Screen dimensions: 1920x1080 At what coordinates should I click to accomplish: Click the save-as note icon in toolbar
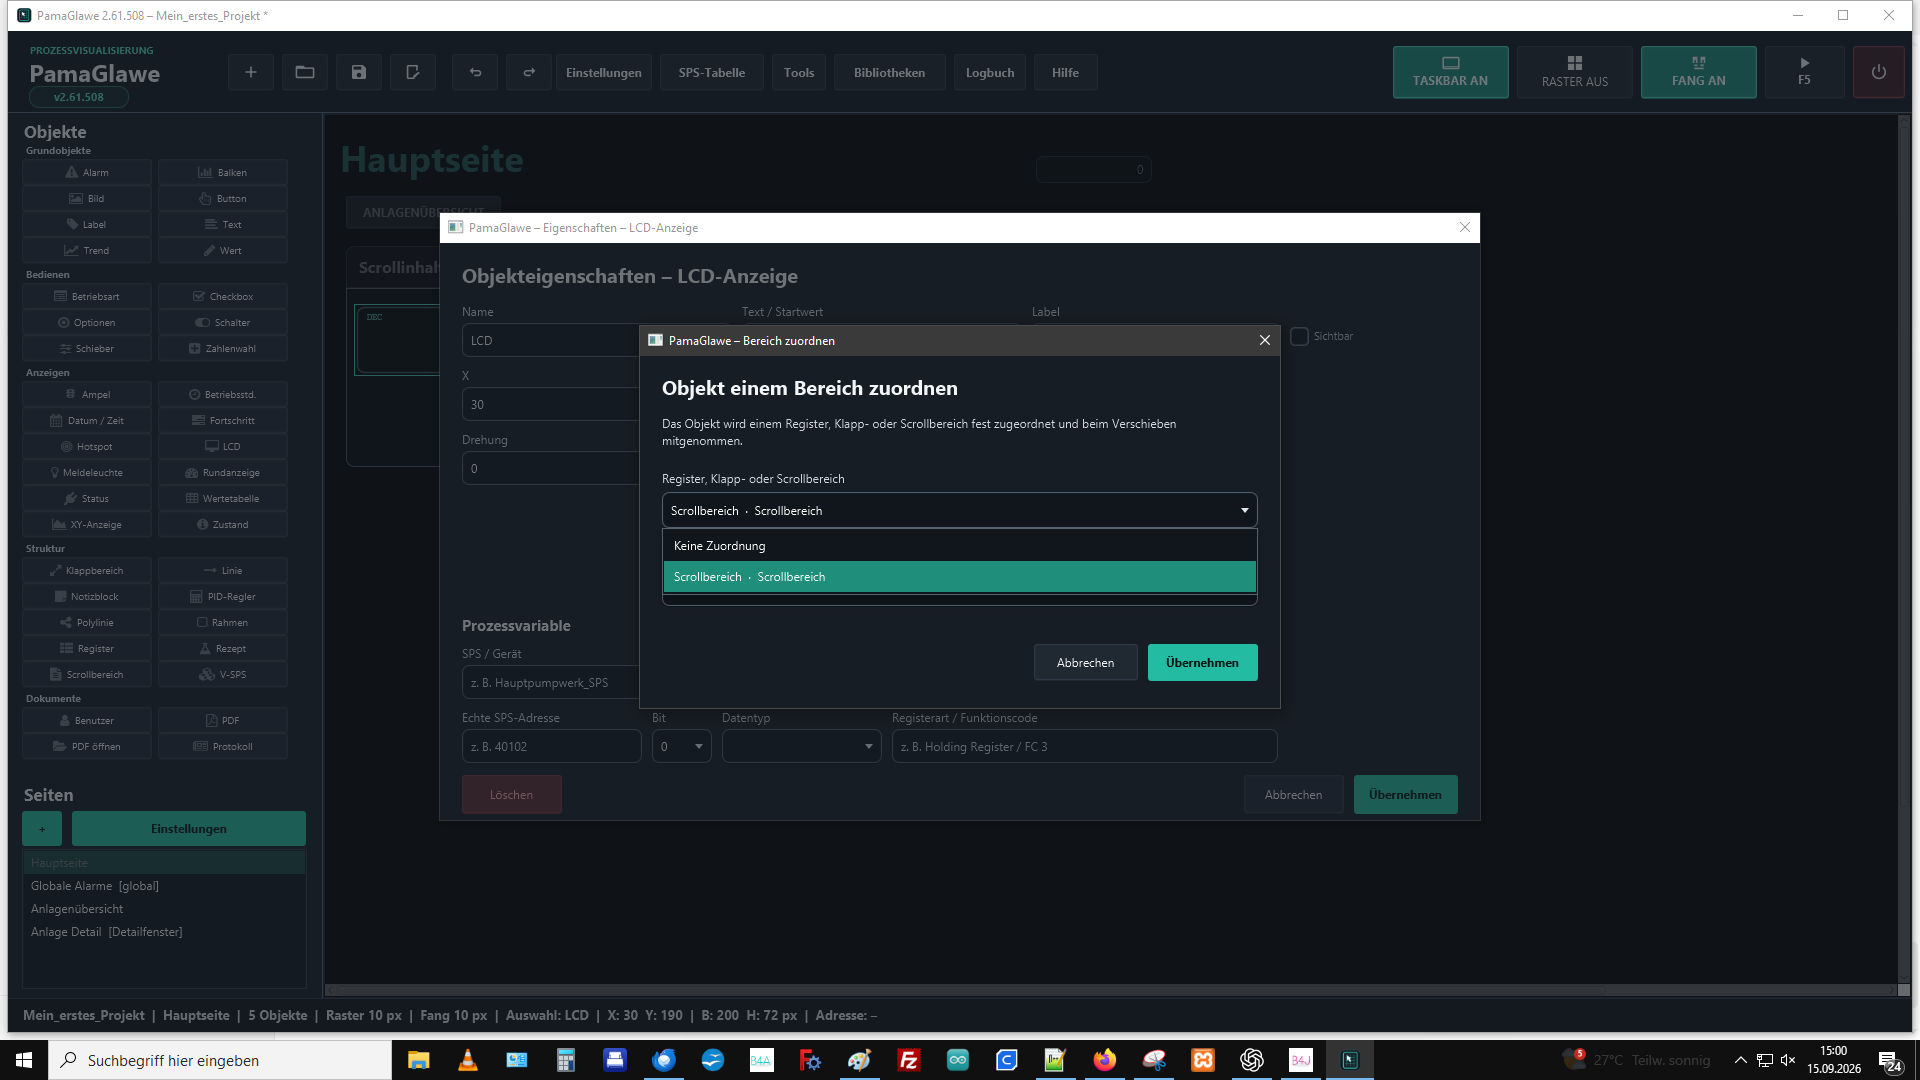pyautogui.click(x=413, y=72)
